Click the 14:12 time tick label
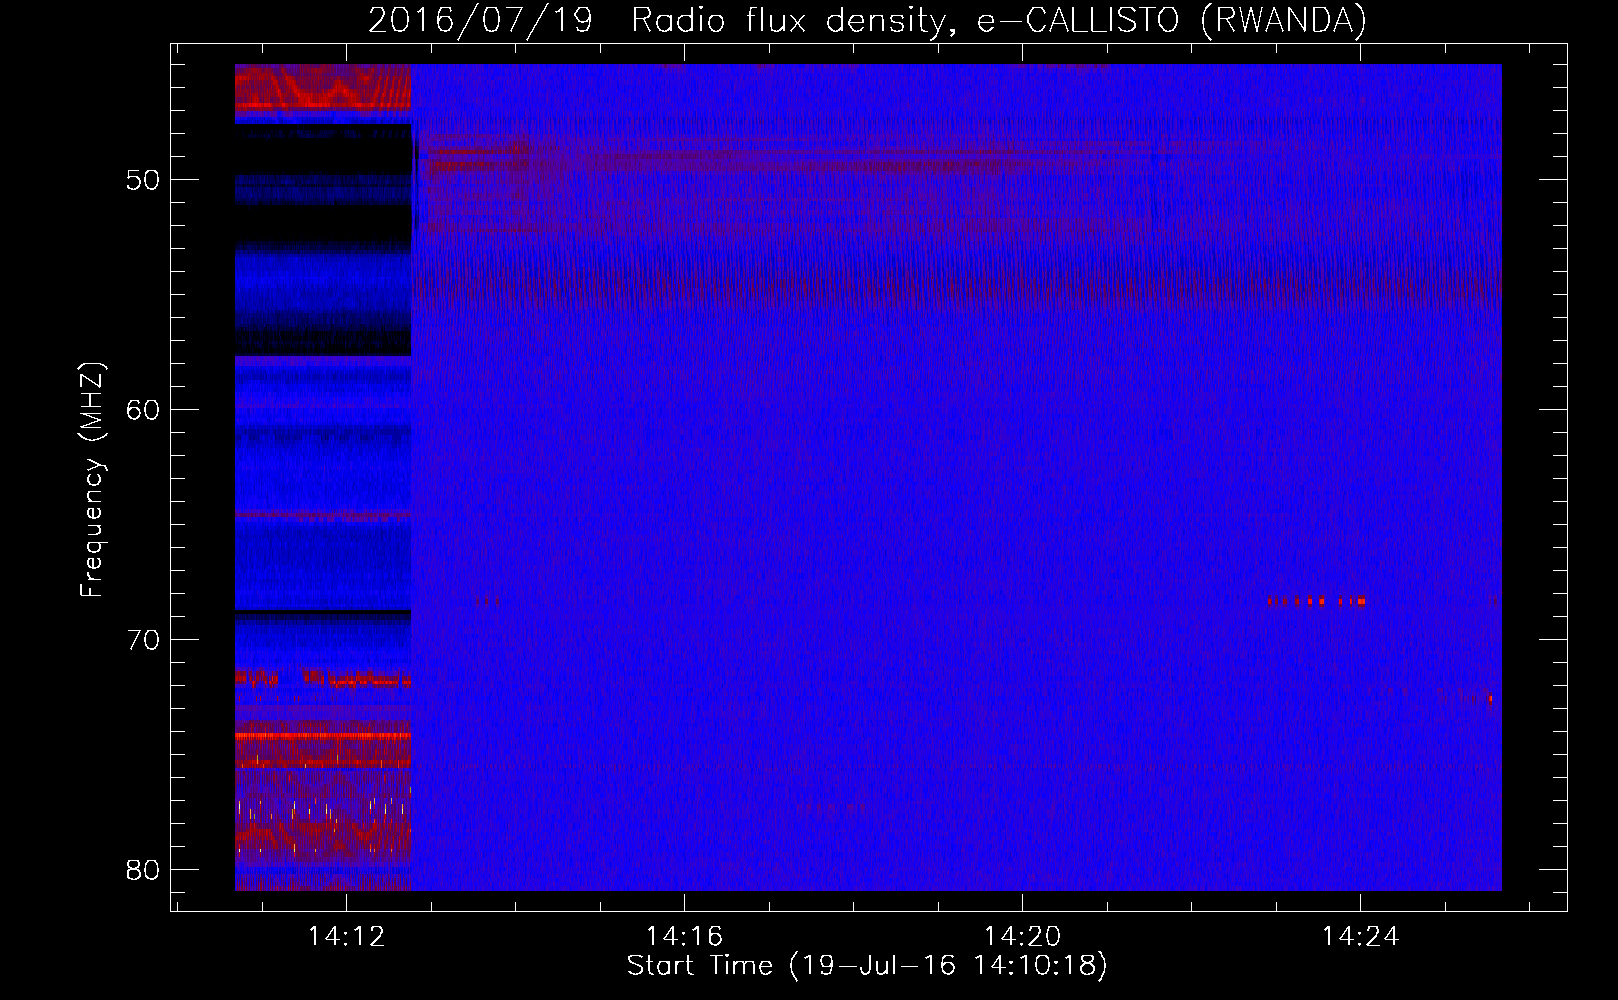The height and width of the screenshot is (1000, 1618). tap(346, 937)
